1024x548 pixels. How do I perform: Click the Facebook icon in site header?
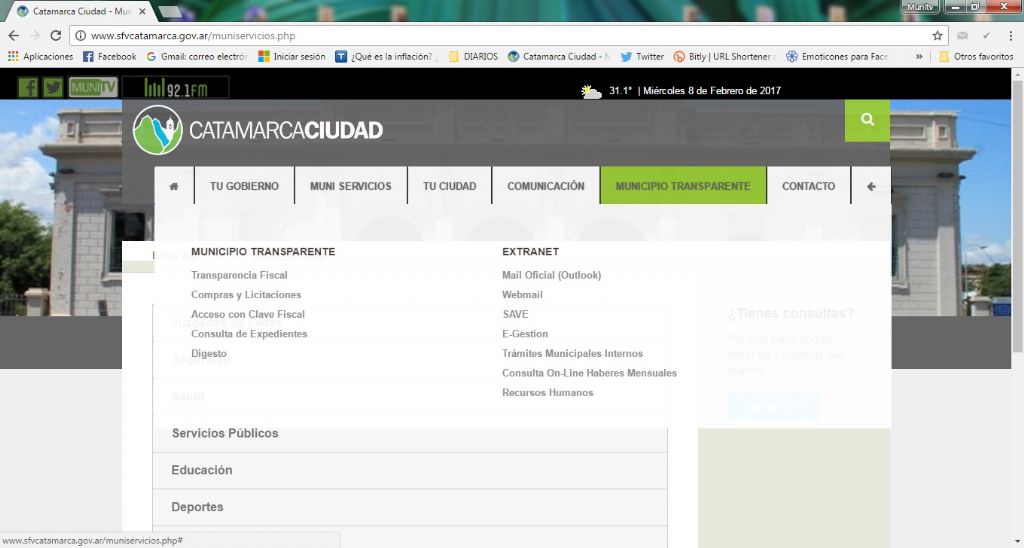coord(28,87)
